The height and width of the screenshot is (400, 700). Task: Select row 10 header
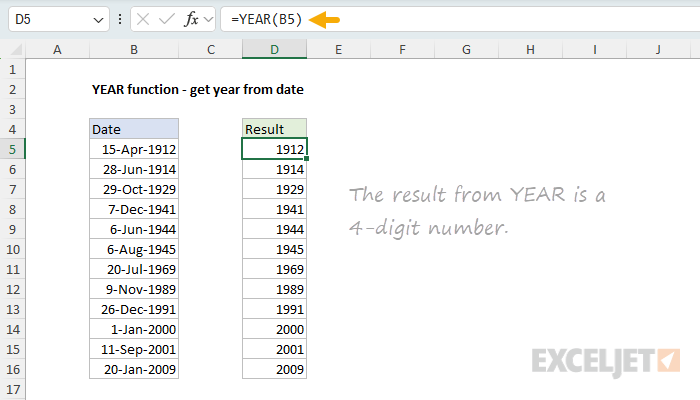pyautogui.click(x=12, y=250)
